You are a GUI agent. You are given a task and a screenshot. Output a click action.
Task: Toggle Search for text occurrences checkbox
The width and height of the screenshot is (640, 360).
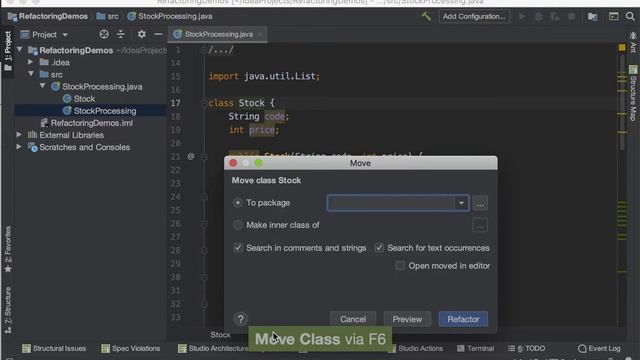click(379, 248)
